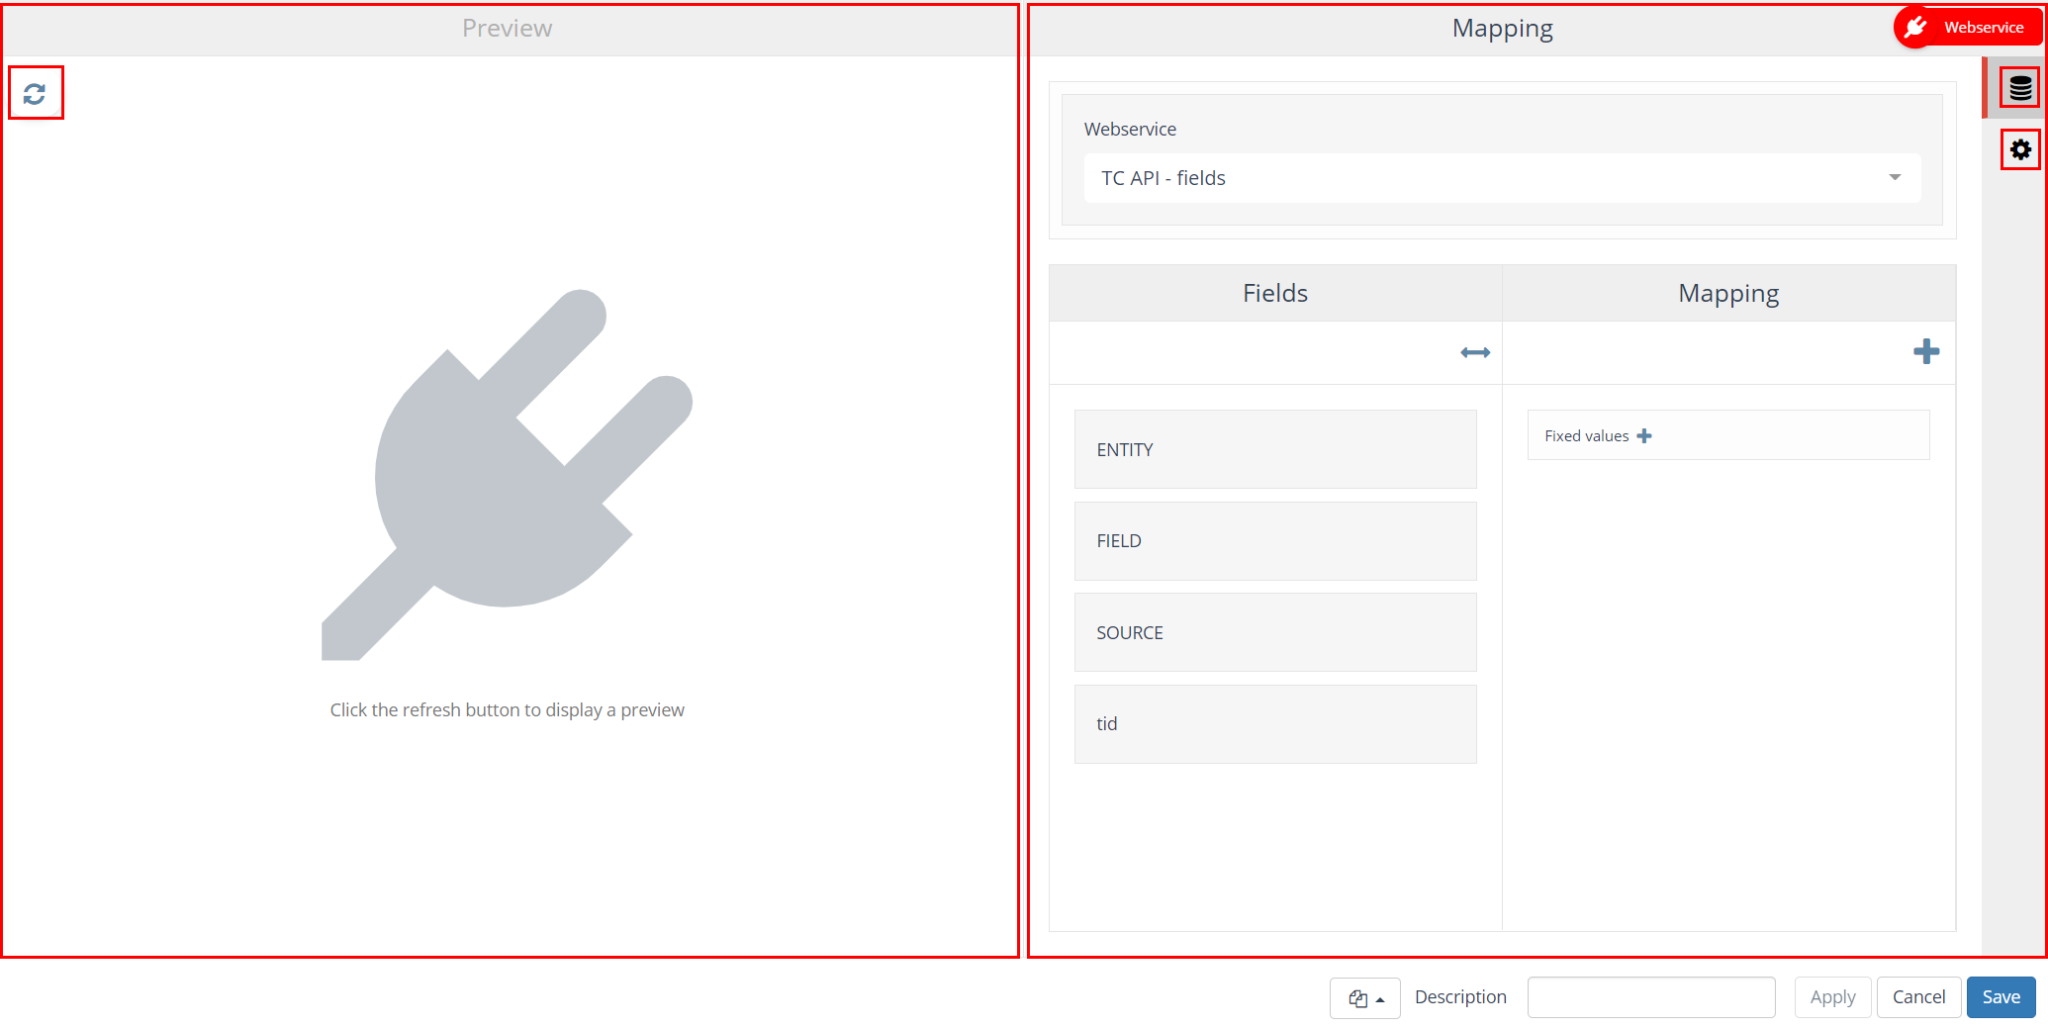The image size is (2048, 1028).
Task: Click the Save button
Action: point(2001,997)
